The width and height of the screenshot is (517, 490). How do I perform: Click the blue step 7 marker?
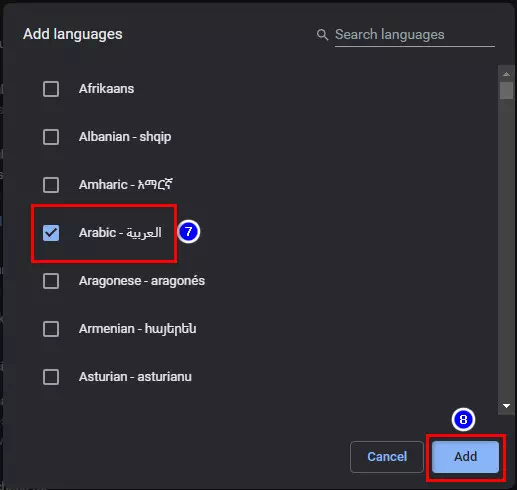click(189, 232)
